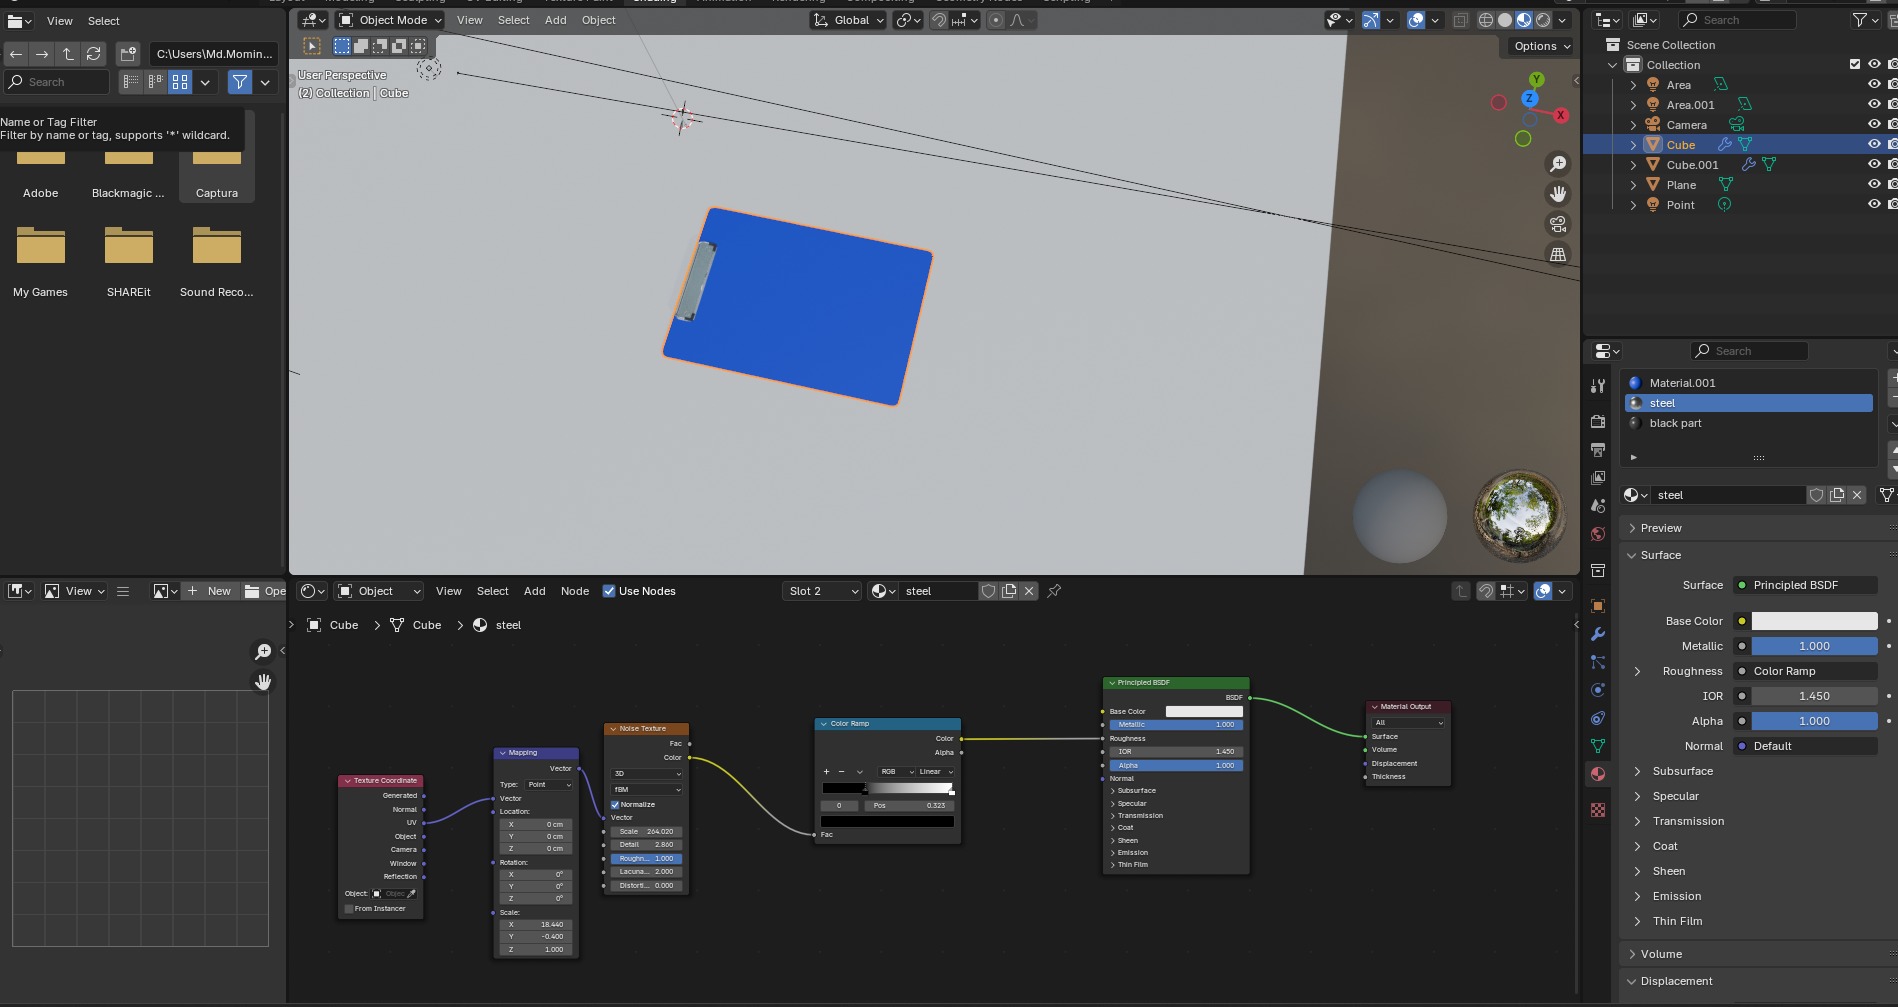Go back to previous folder in file browser
The image size is (1898, 1007).
[16, 54]
